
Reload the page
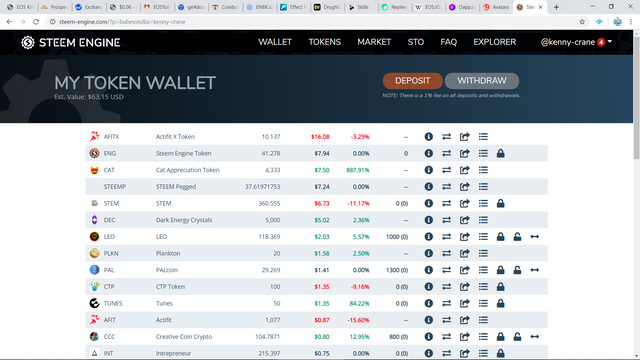36,22
